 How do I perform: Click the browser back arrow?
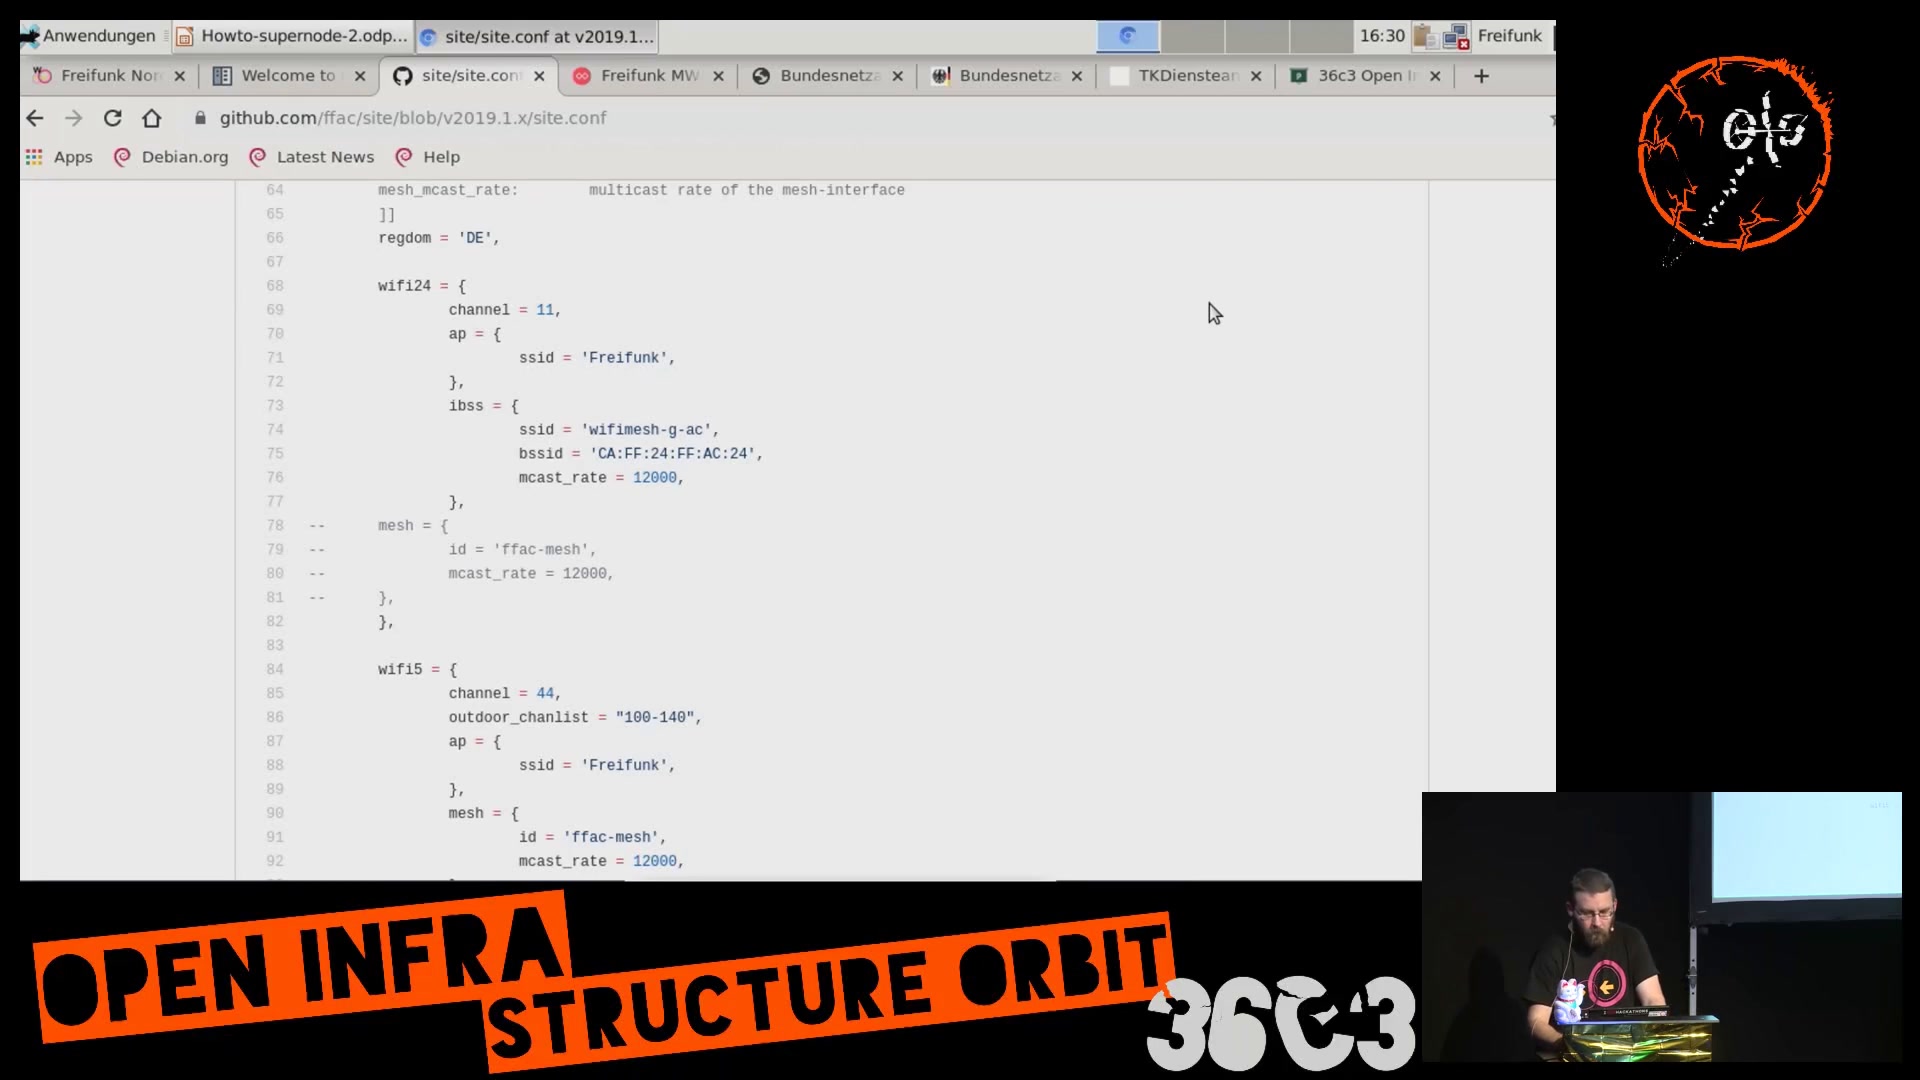tap(35, 118)
